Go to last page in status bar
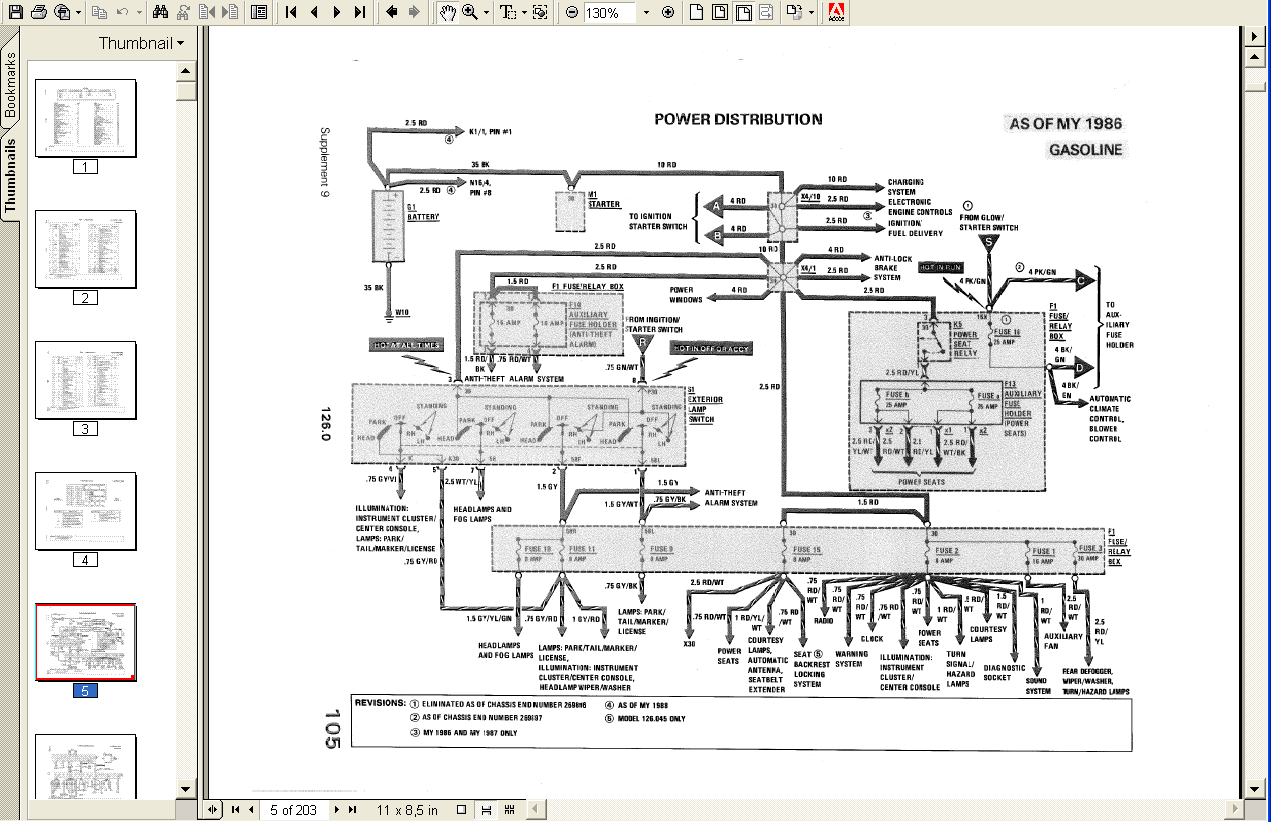 coord(353,809)
